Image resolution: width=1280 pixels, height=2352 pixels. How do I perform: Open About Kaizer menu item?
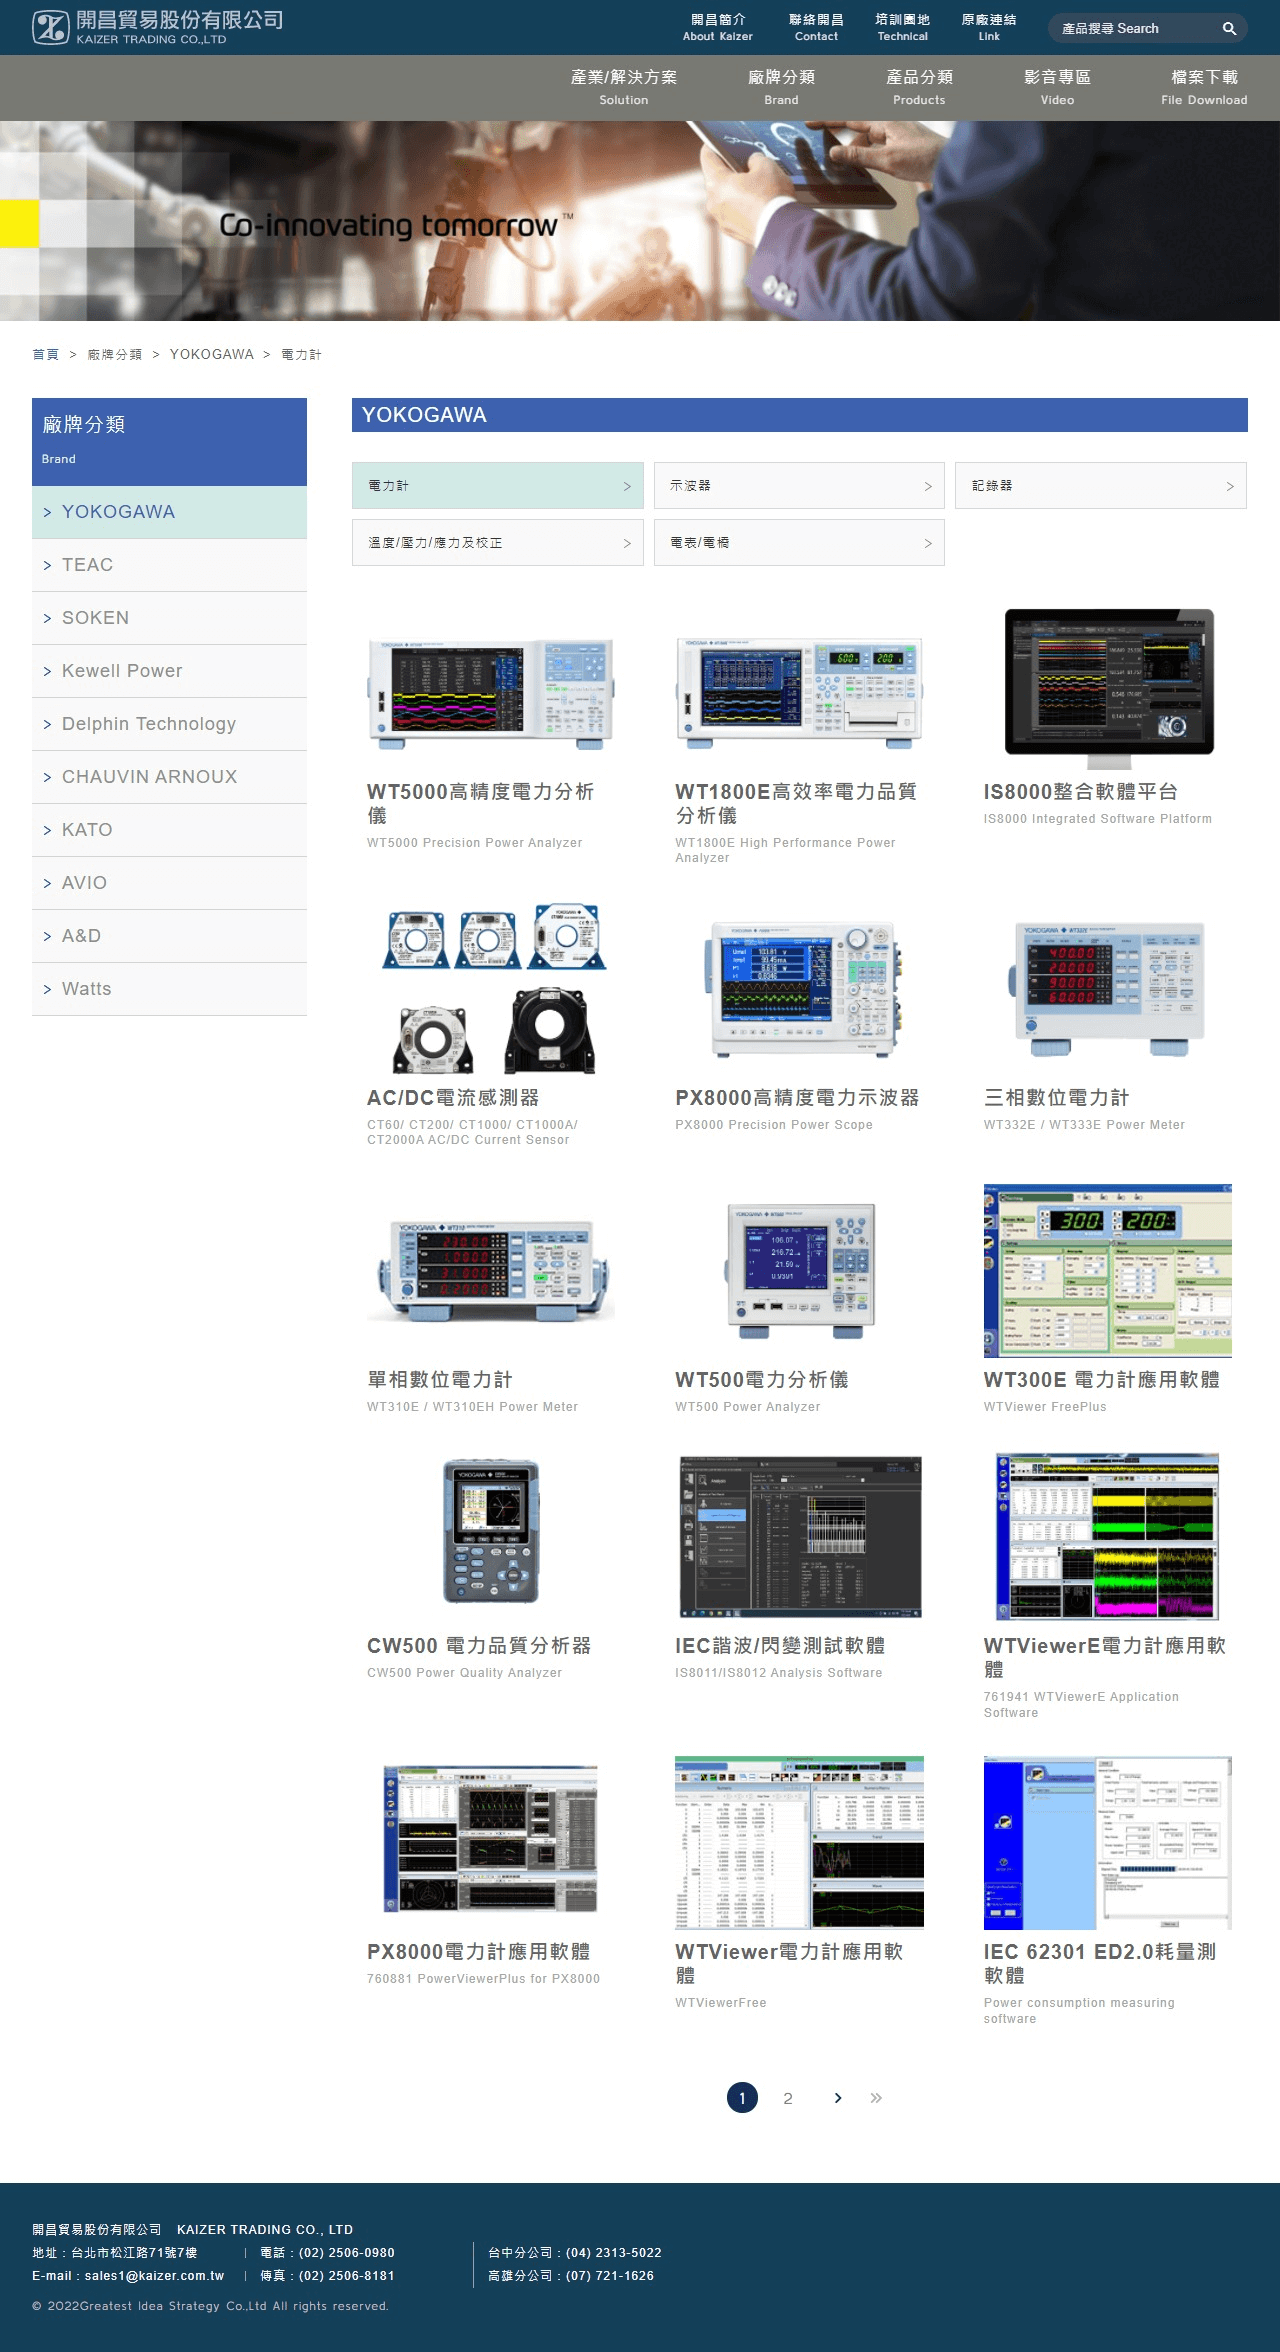coord(718,27)
